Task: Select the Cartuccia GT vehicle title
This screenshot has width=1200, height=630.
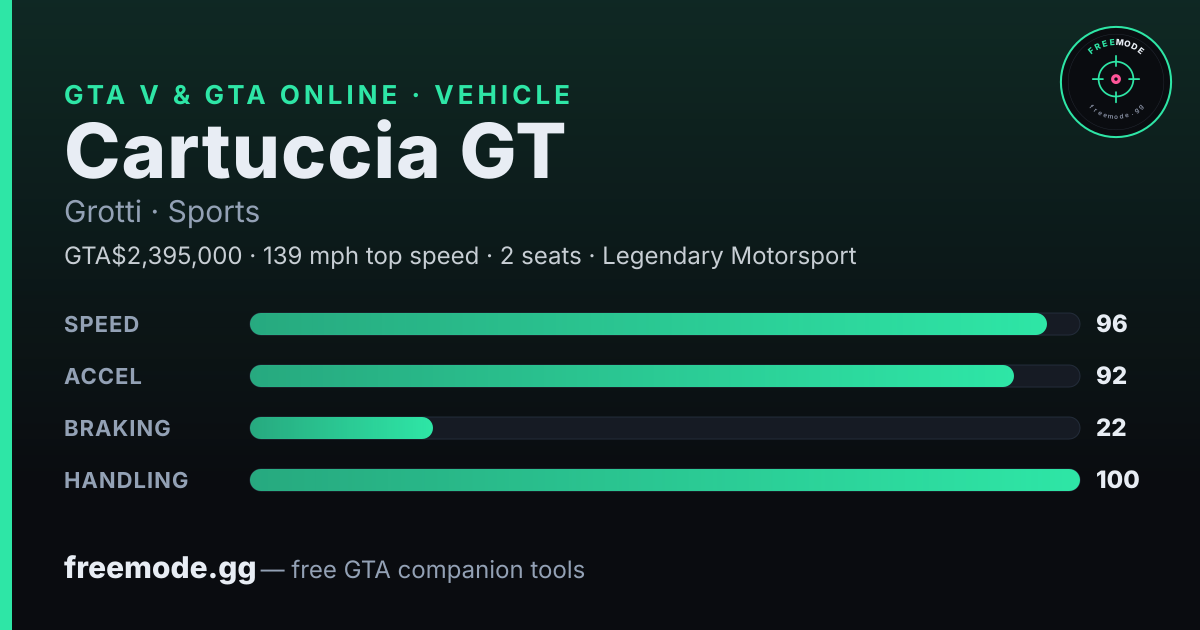Action: point(315,151)
